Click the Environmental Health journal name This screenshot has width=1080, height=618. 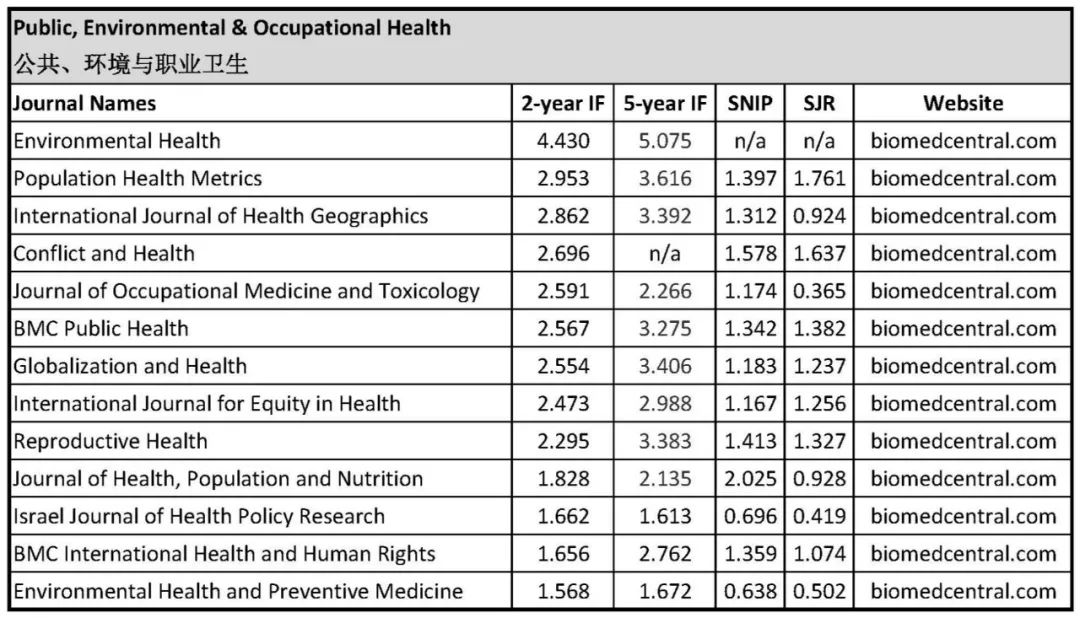(117, 141)
